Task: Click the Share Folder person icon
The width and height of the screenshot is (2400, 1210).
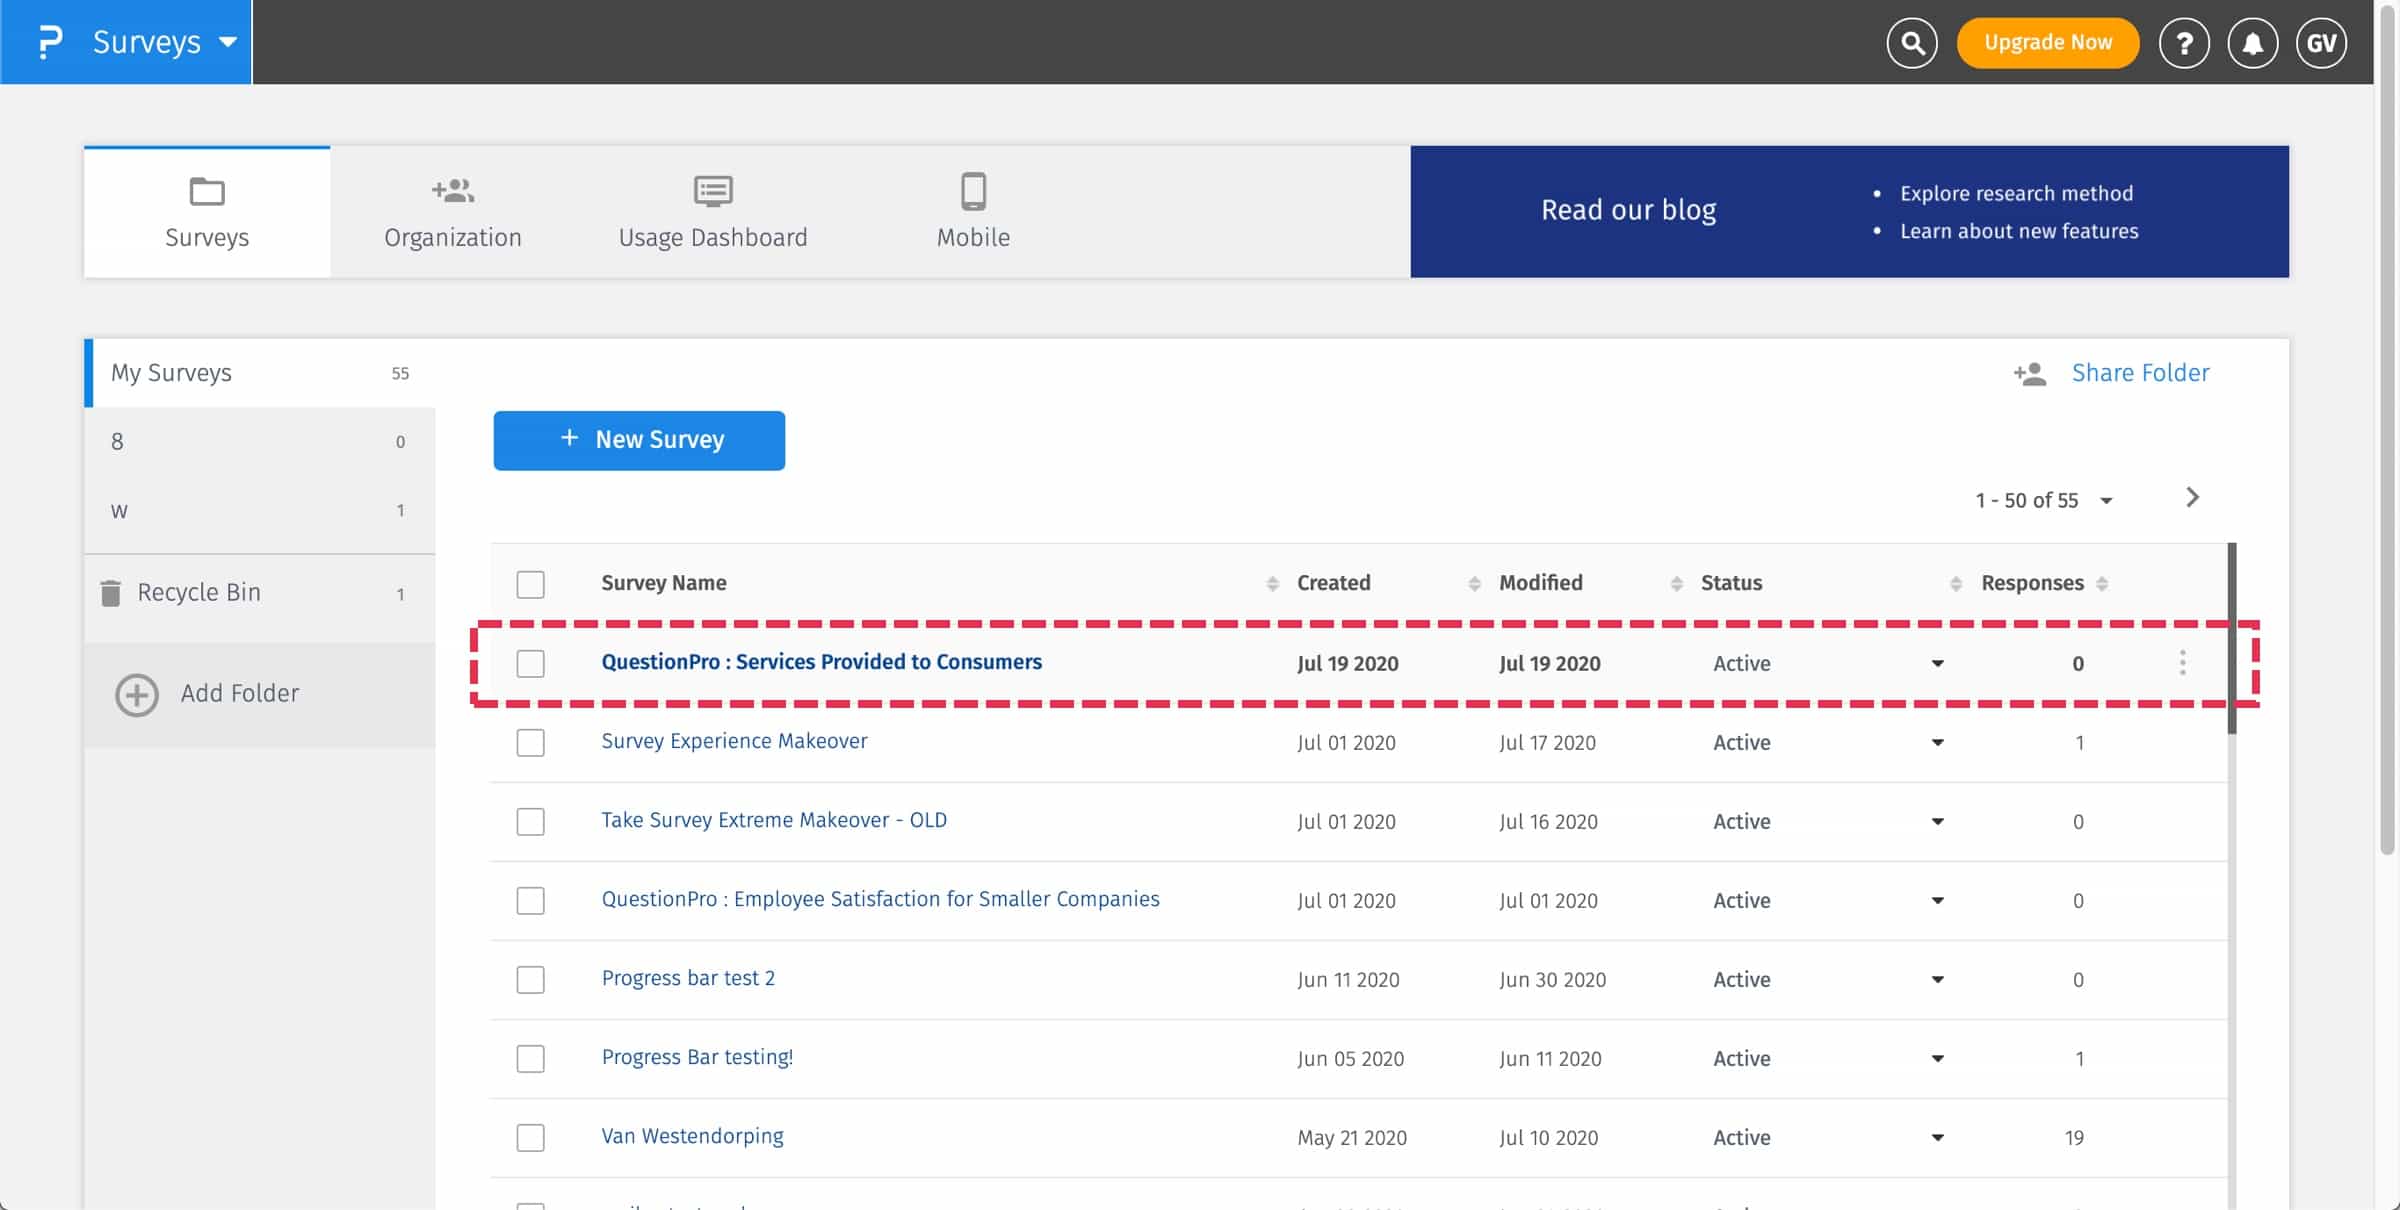Action: [2030, 374]
